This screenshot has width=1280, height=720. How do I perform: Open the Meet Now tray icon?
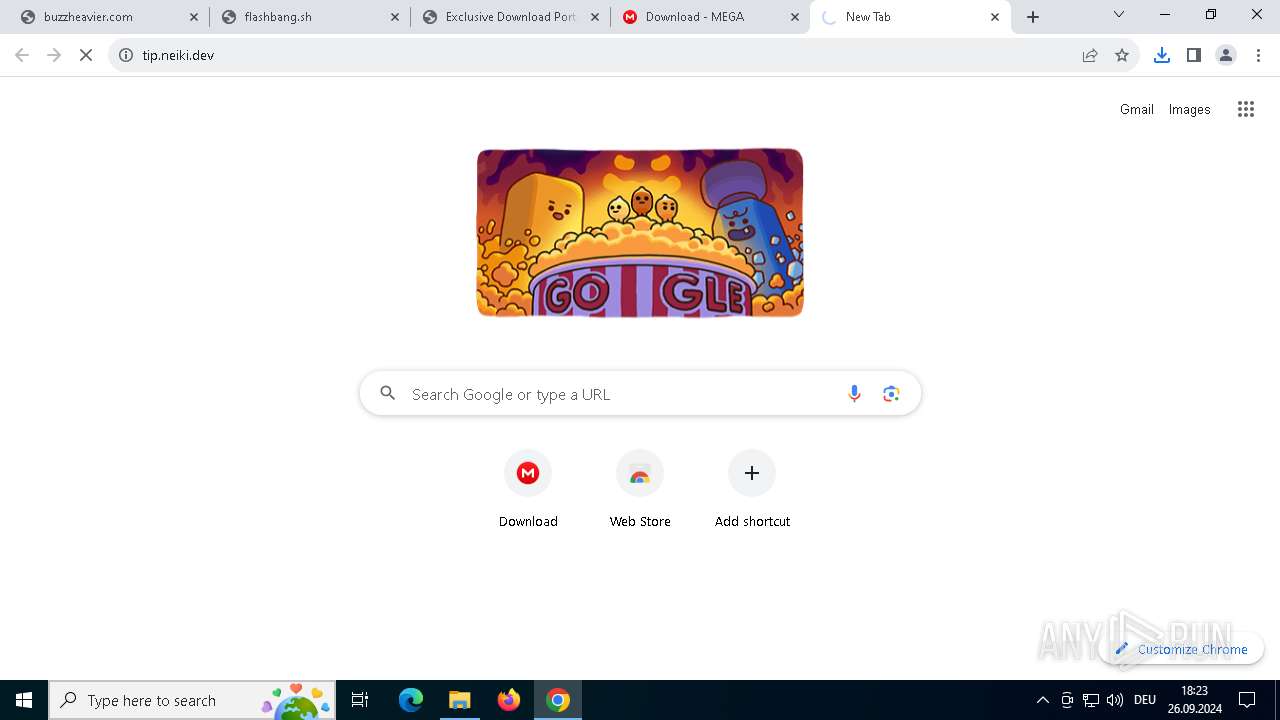[1067, 700]
